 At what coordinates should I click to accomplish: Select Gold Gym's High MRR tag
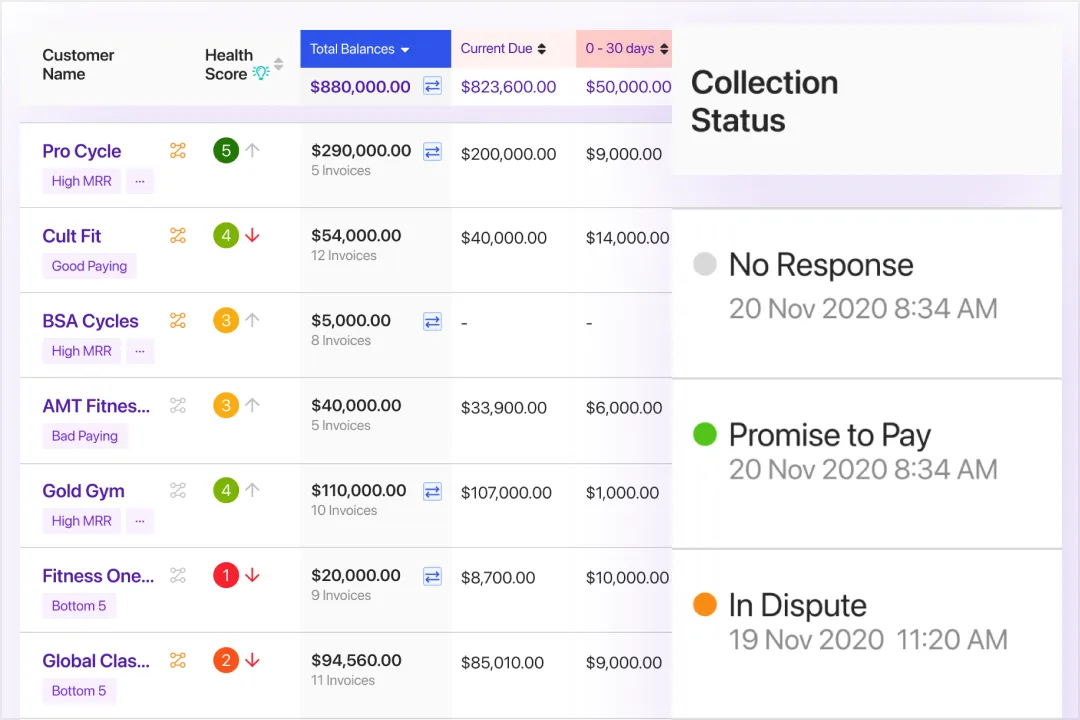pos(81,521)
